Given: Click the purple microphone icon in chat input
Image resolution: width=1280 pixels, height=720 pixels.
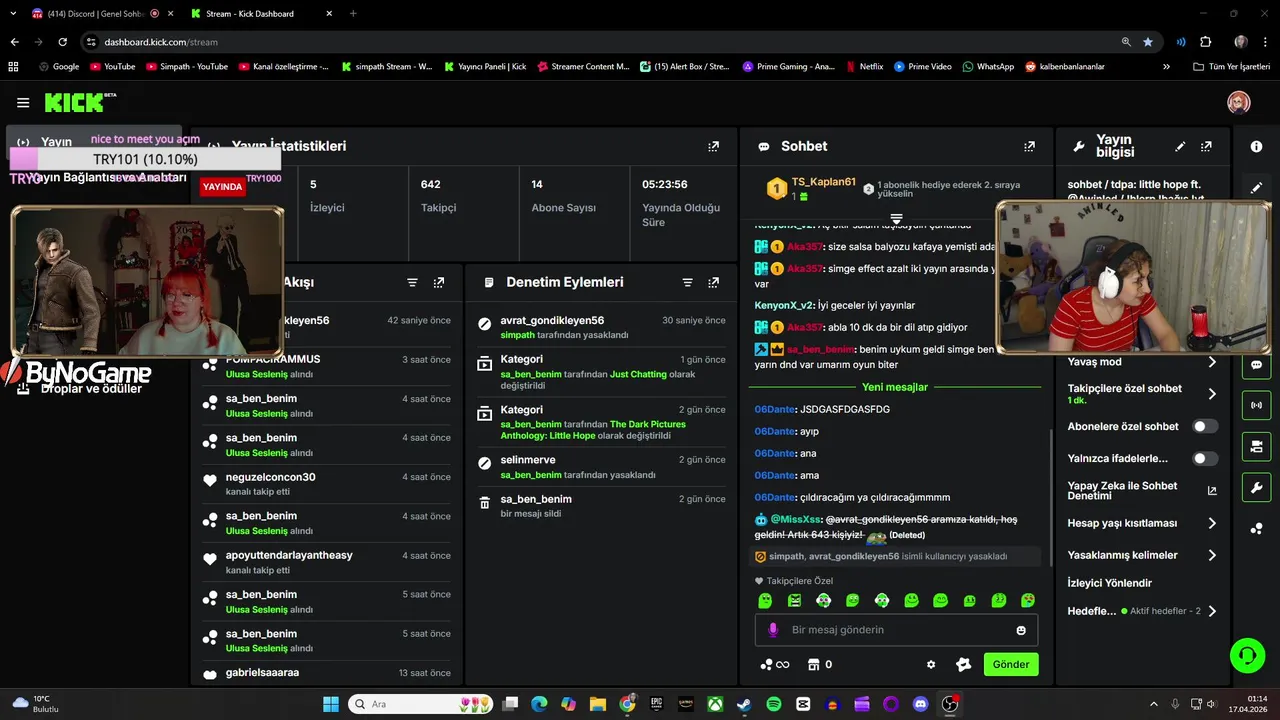Looking at the screenshot, I should (773, 630).
